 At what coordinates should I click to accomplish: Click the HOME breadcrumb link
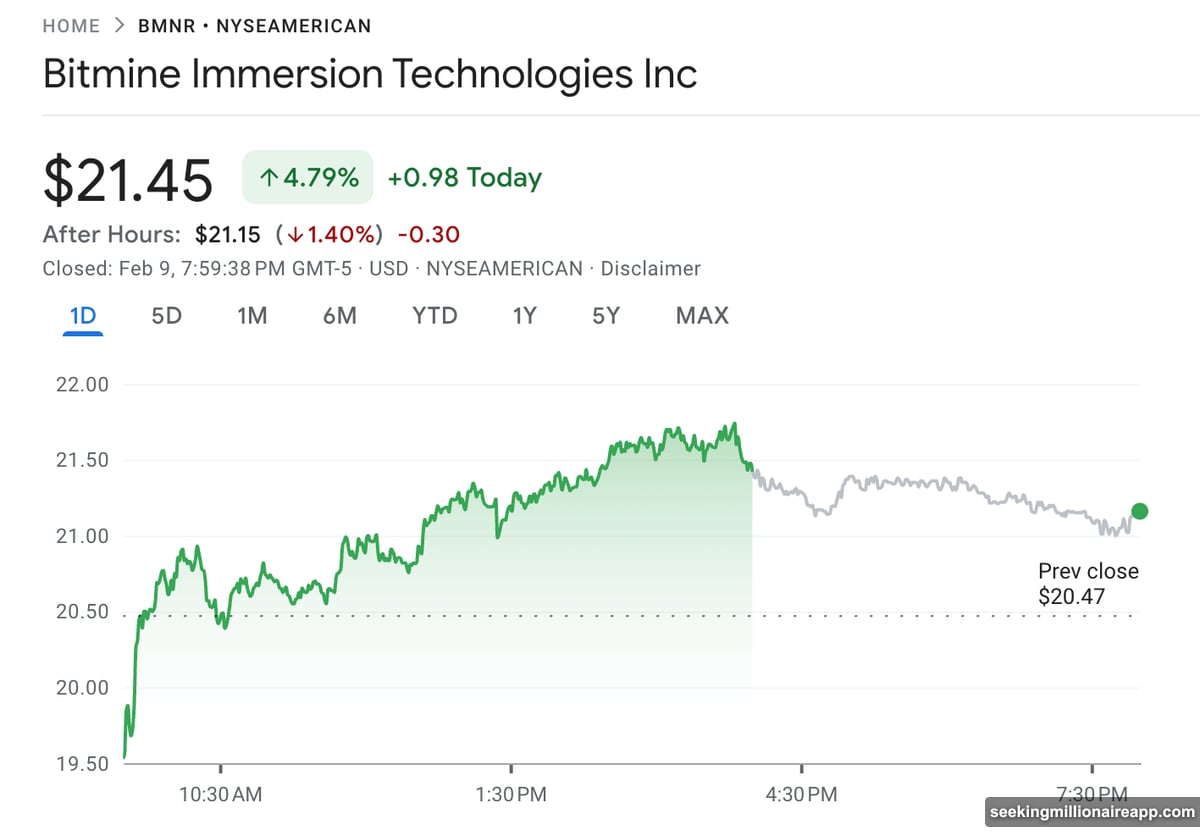click(71, 26)
